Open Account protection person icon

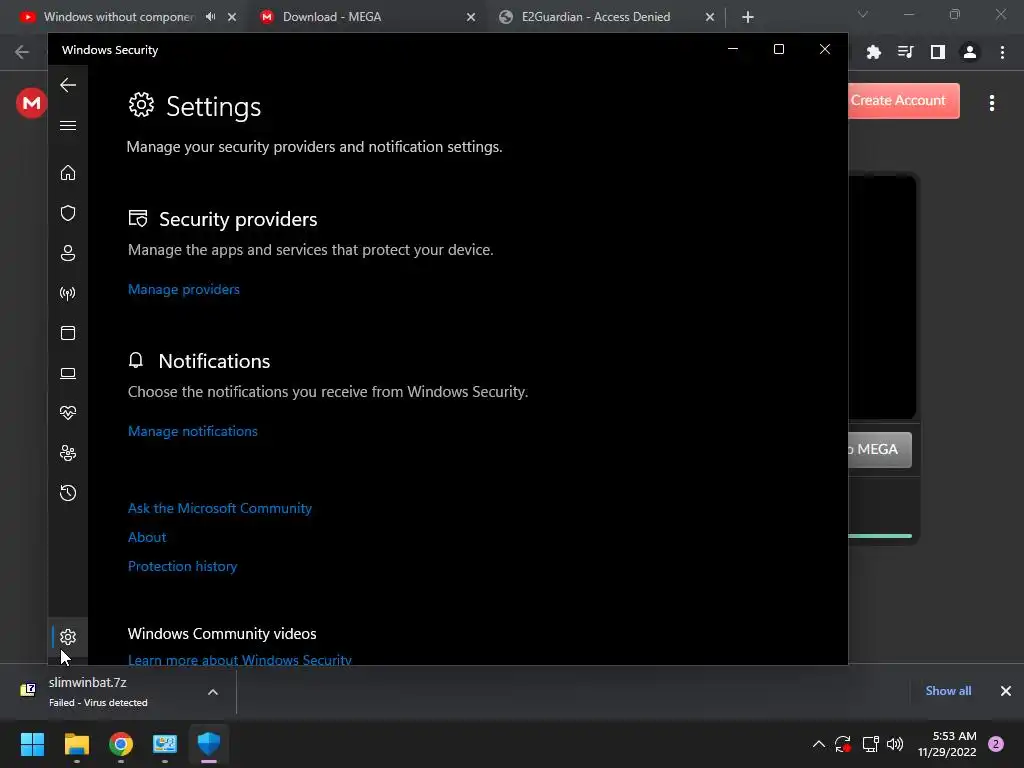pos(68,253)
